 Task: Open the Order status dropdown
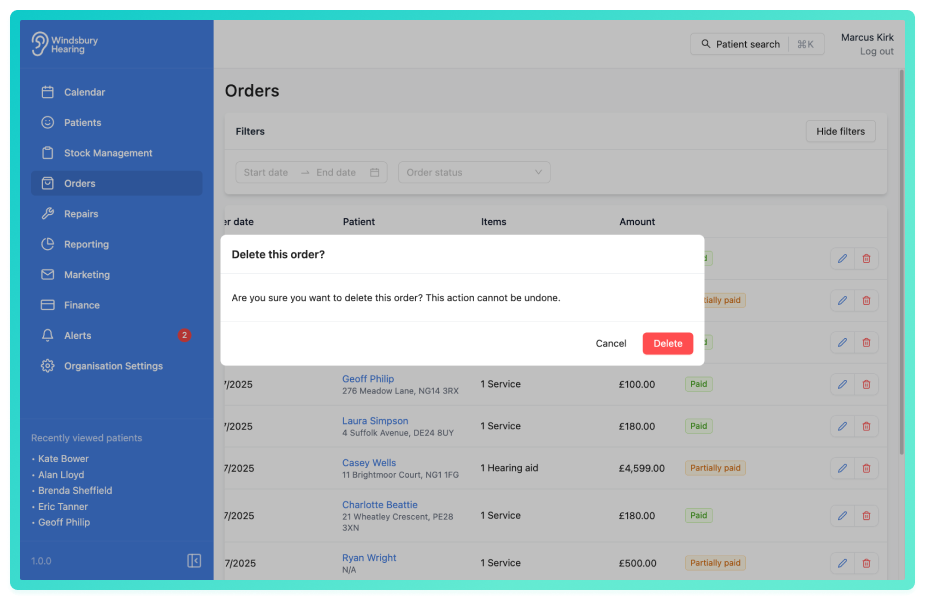474,172
